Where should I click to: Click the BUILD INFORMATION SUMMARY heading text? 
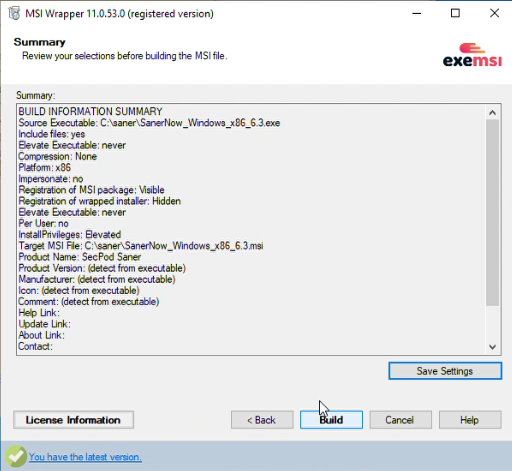[x=90, y=111]
